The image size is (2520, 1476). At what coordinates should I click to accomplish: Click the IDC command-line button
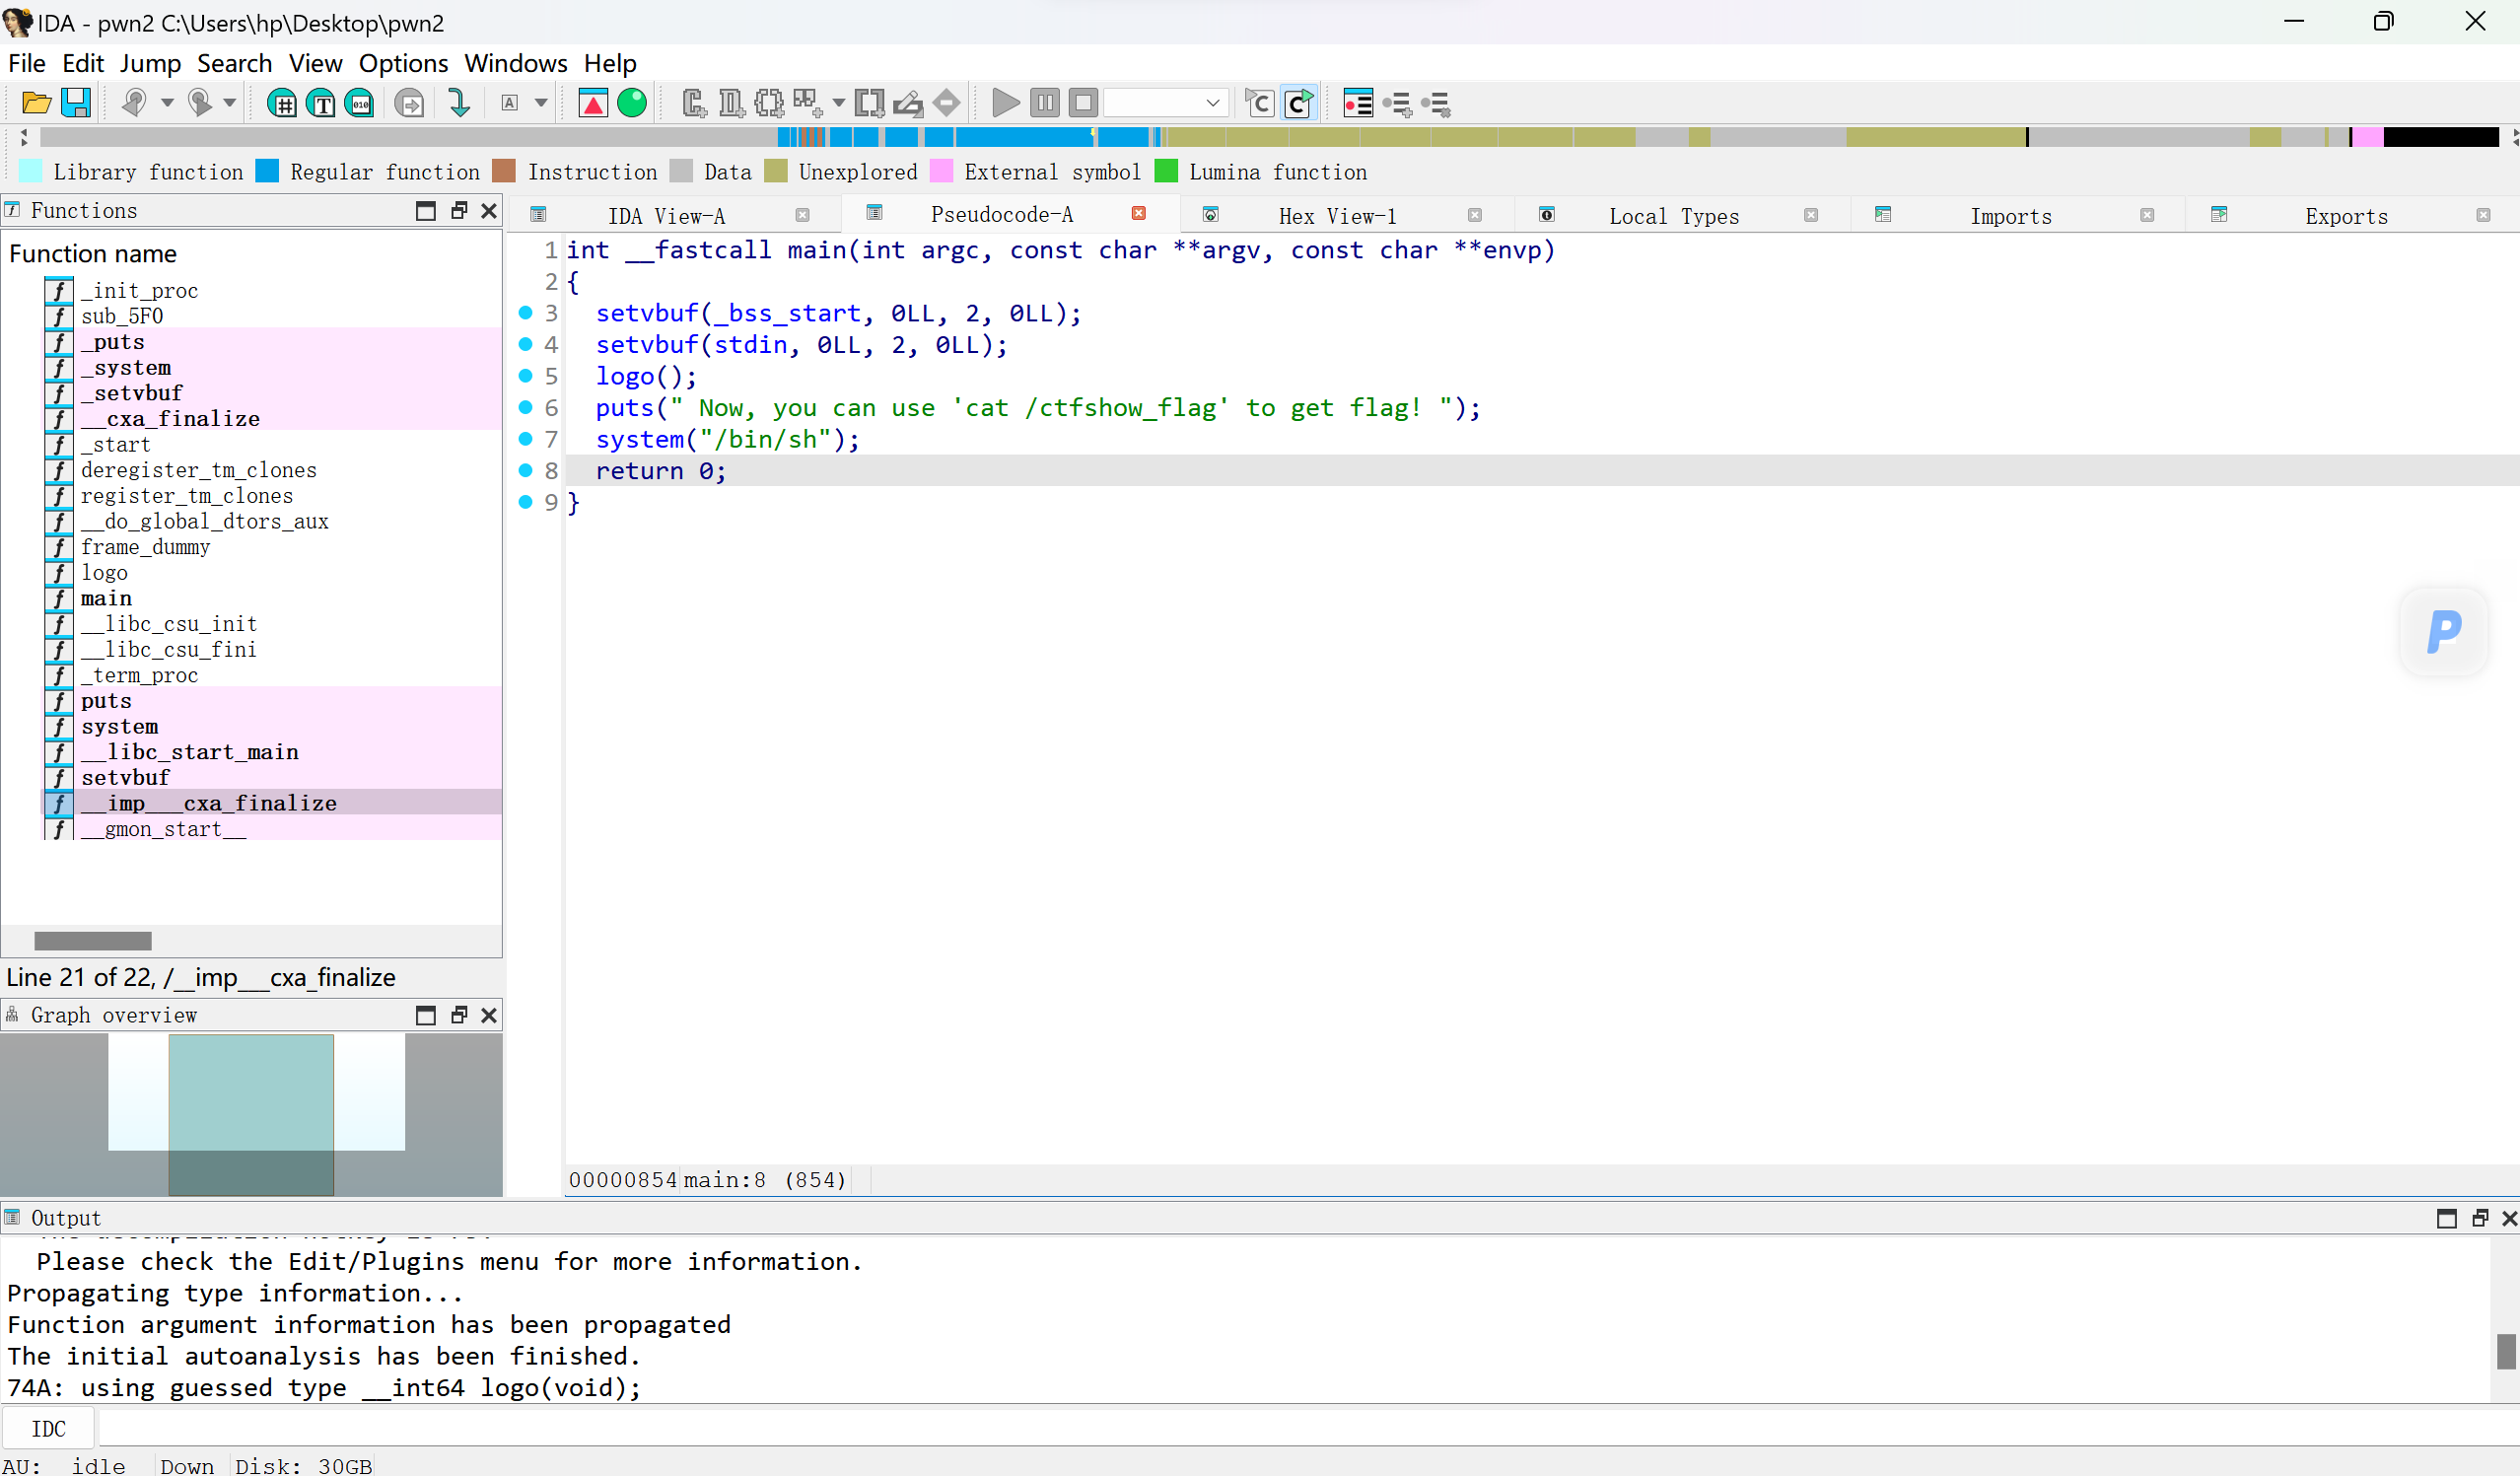(48, 1428)
